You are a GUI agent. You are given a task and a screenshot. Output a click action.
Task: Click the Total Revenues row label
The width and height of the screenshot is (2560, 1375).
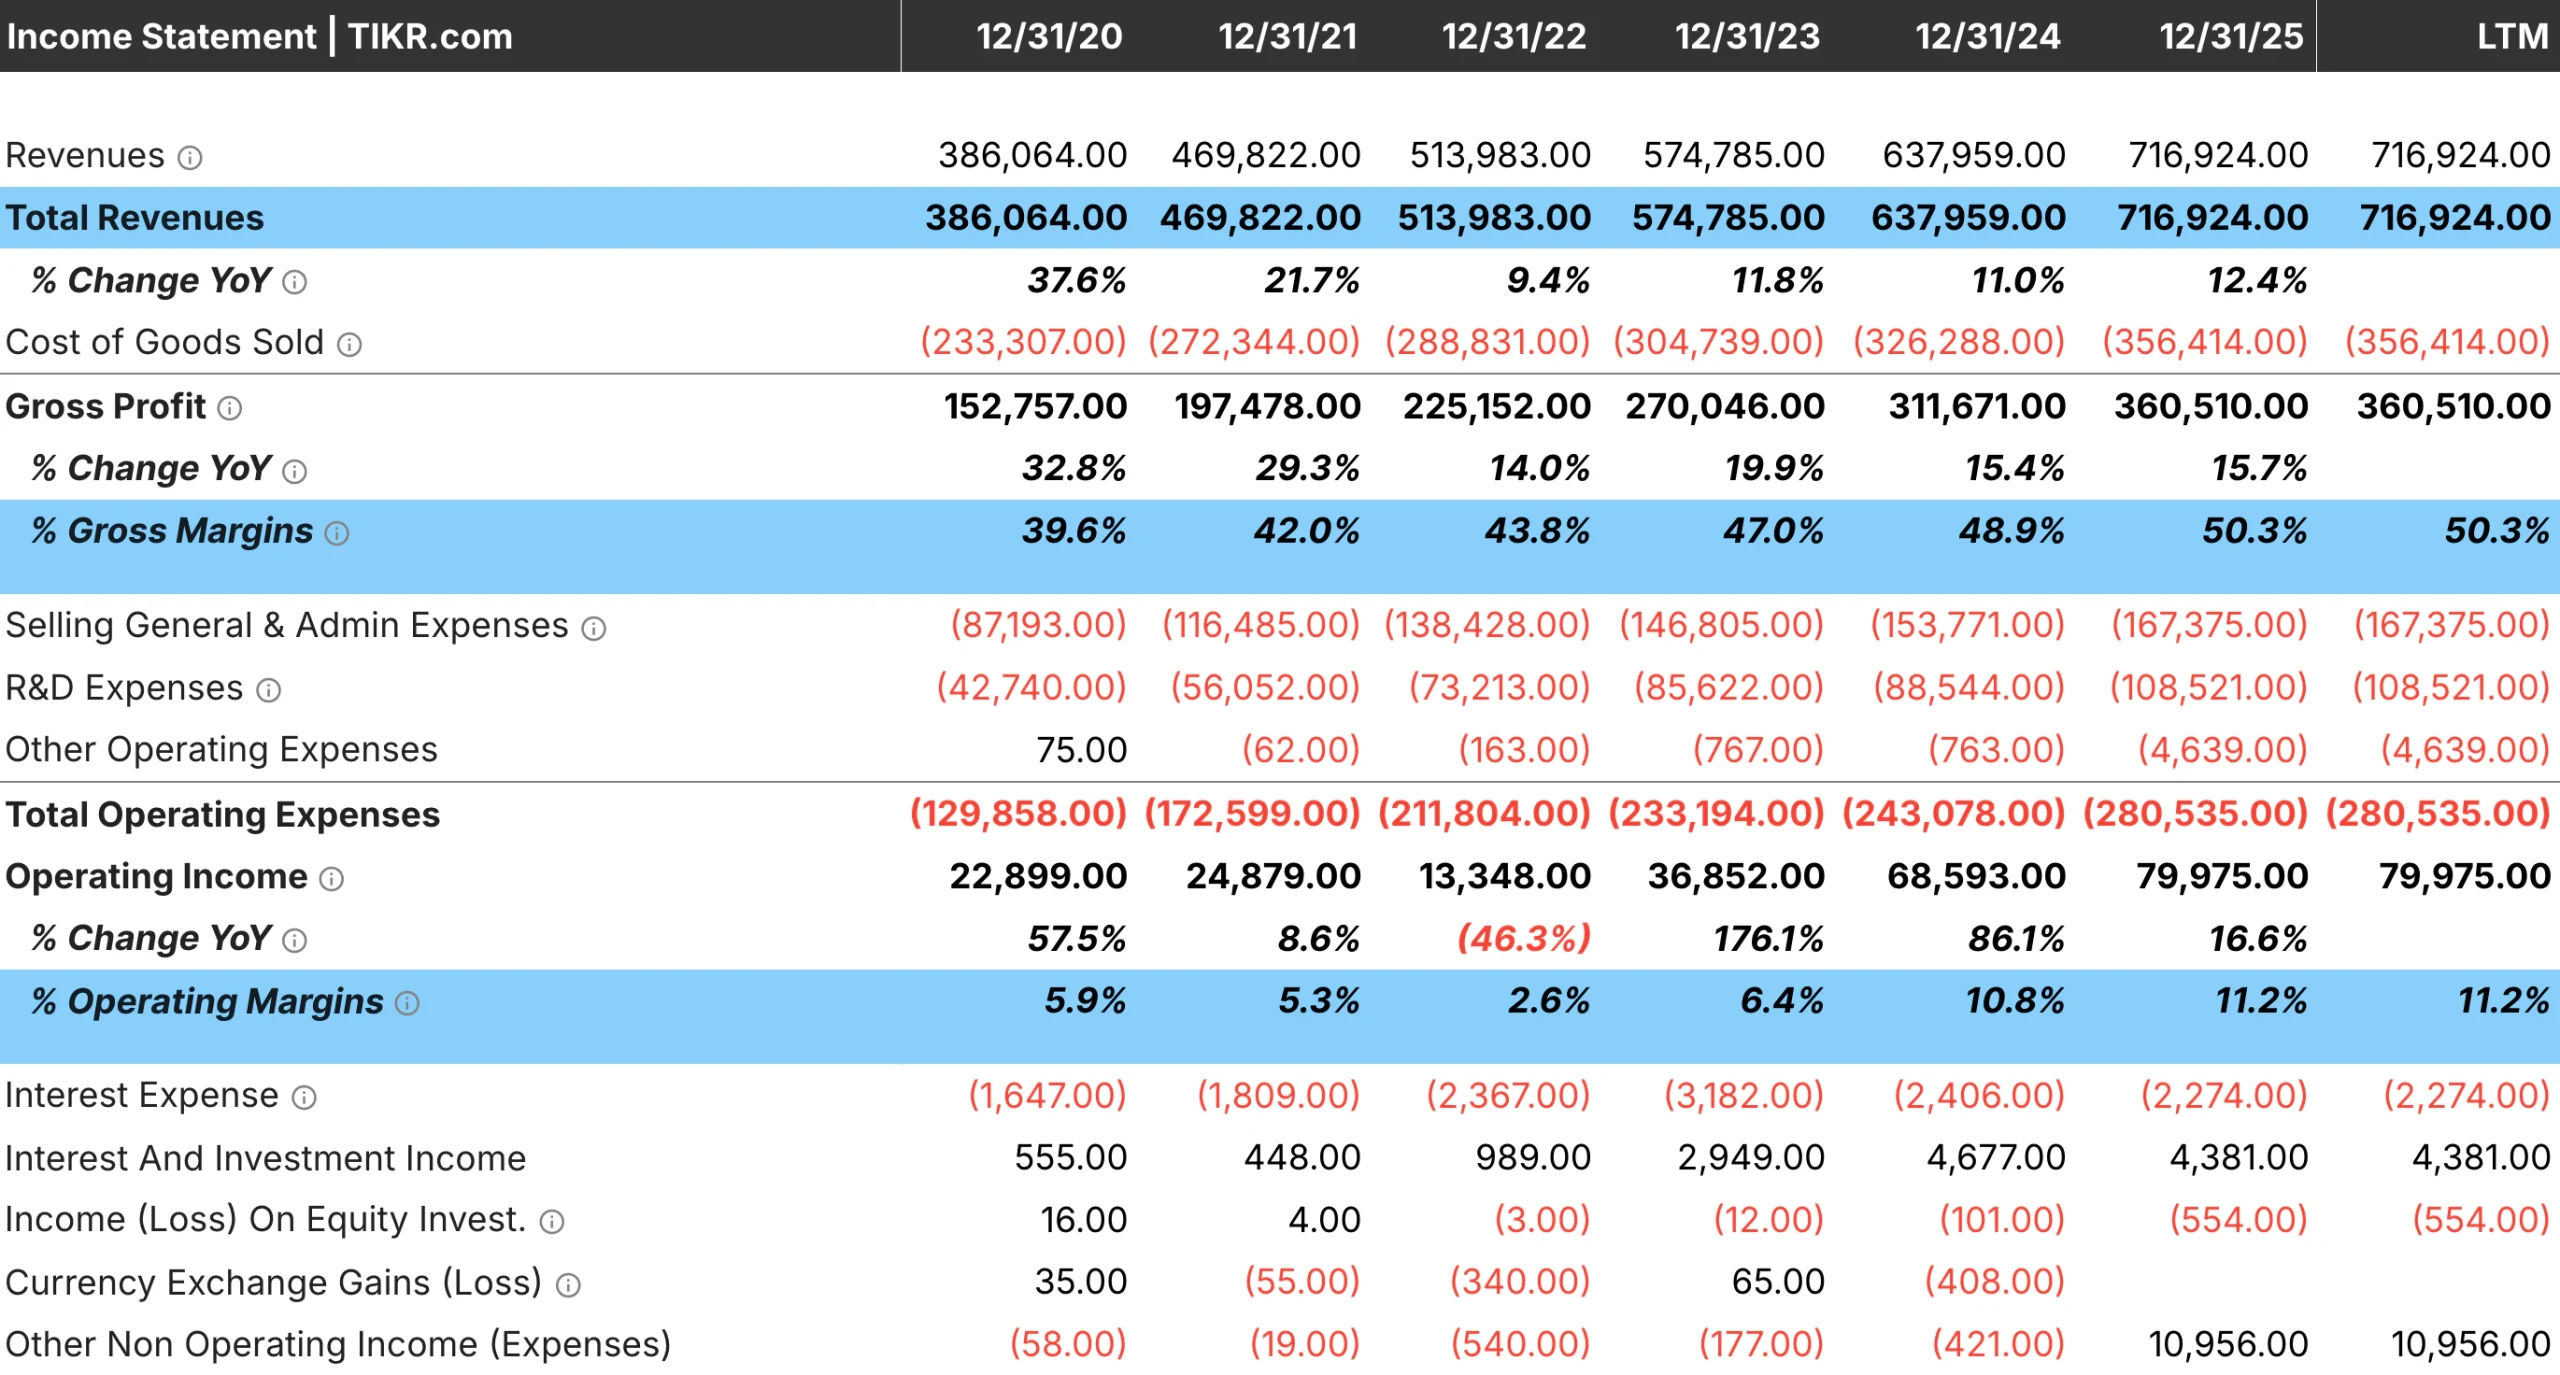134,218
